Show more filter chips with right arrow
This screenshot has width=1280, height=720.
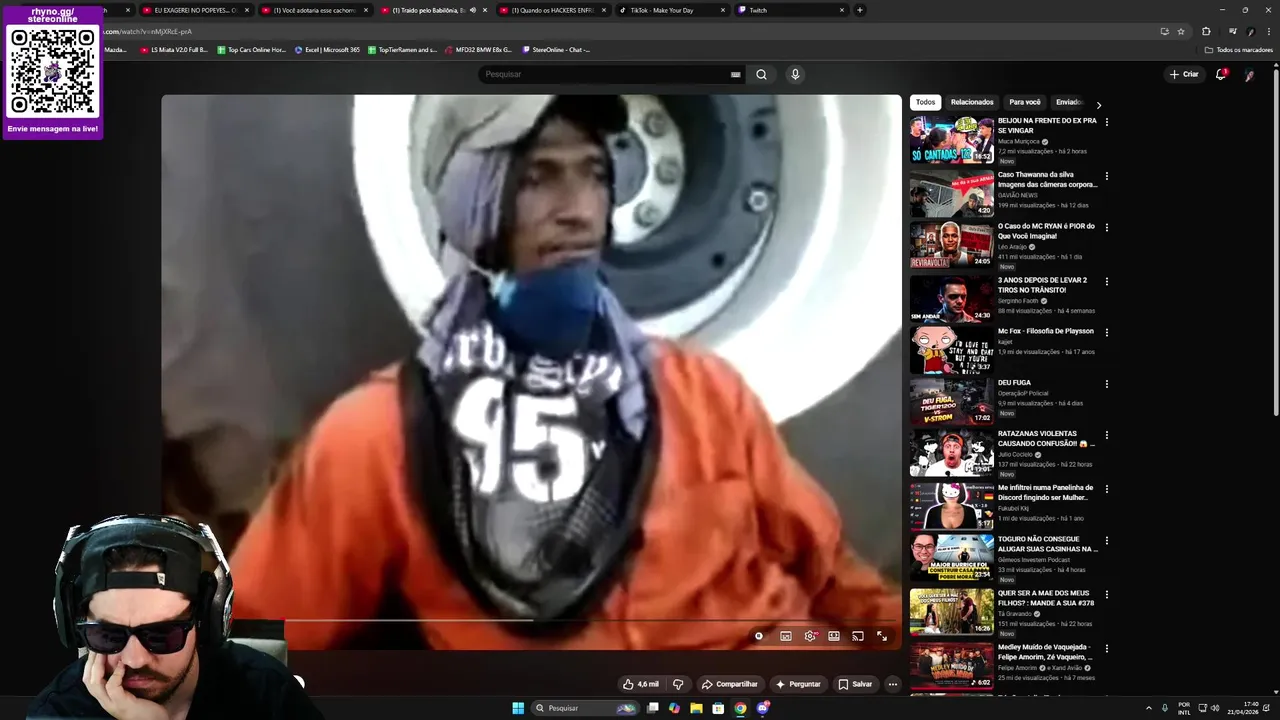[1099, 104]
